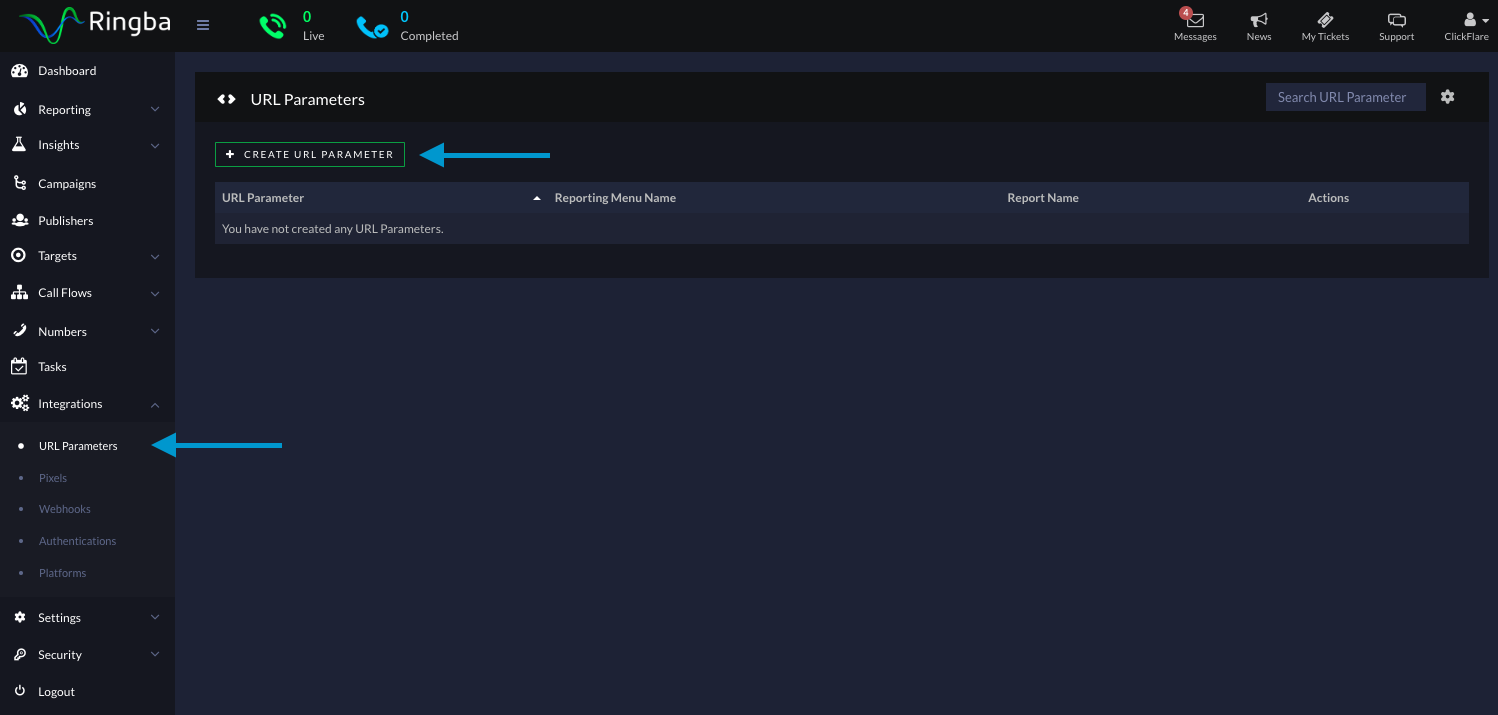
Task: Expand the Insights menu chevron
Action: point(155,145)
